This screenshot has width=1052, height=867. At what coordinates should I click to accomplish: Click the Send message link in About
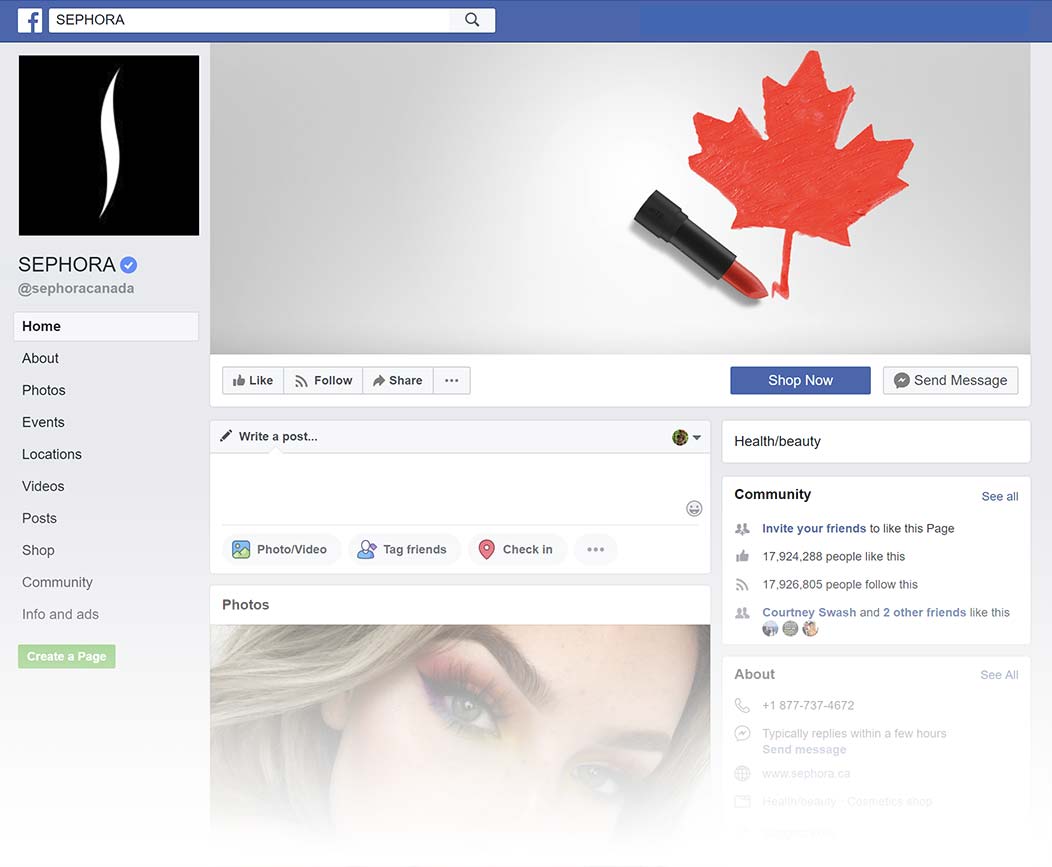pyautogui.click(x=804, y=750)
